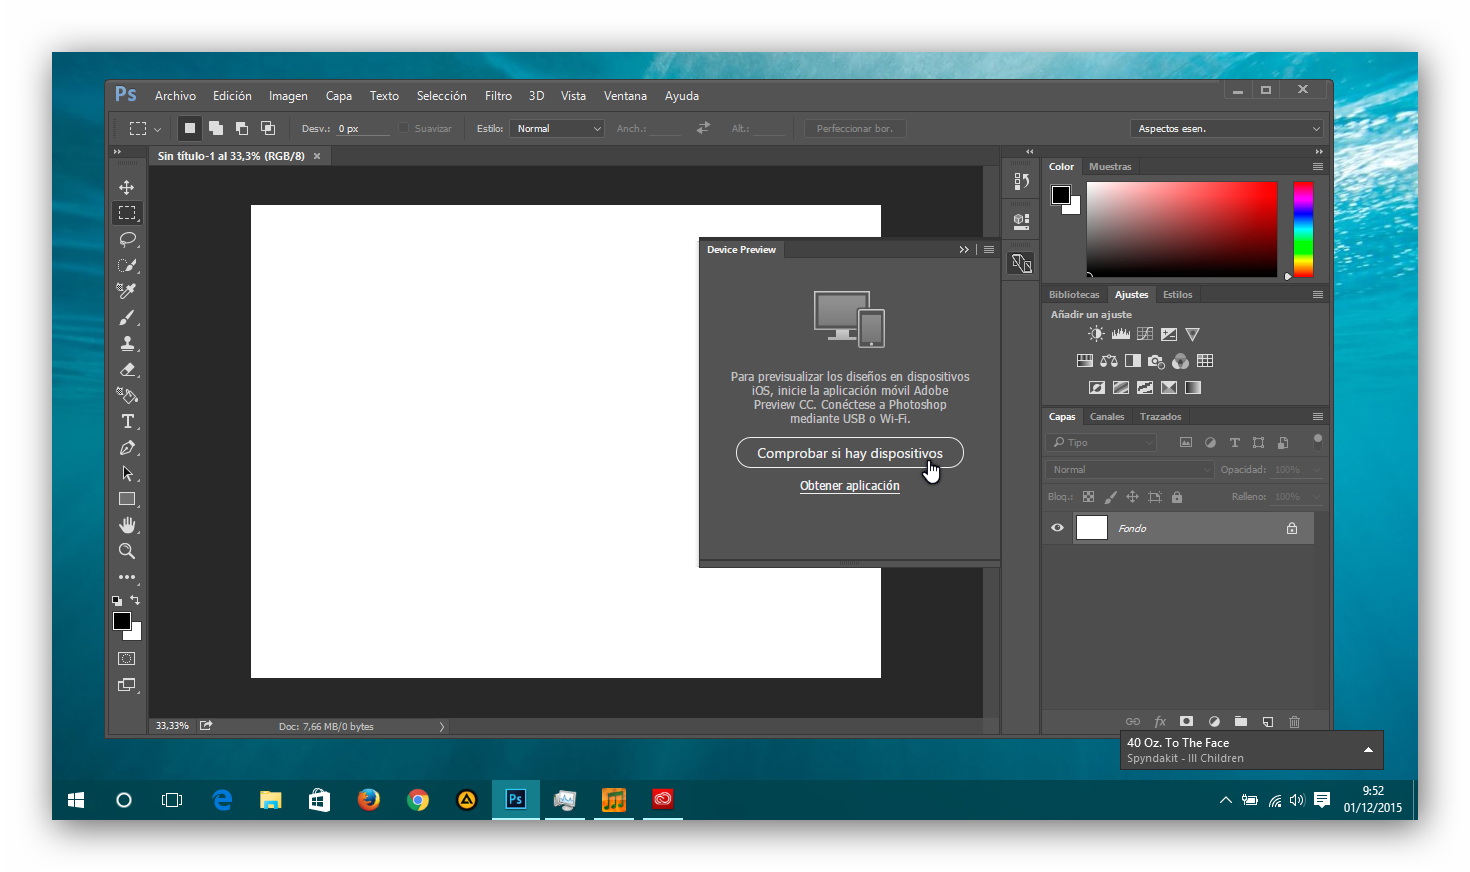Open the Tipo layer filter dropdown
Viewport: 1470px width, 872px height.
1101,442
